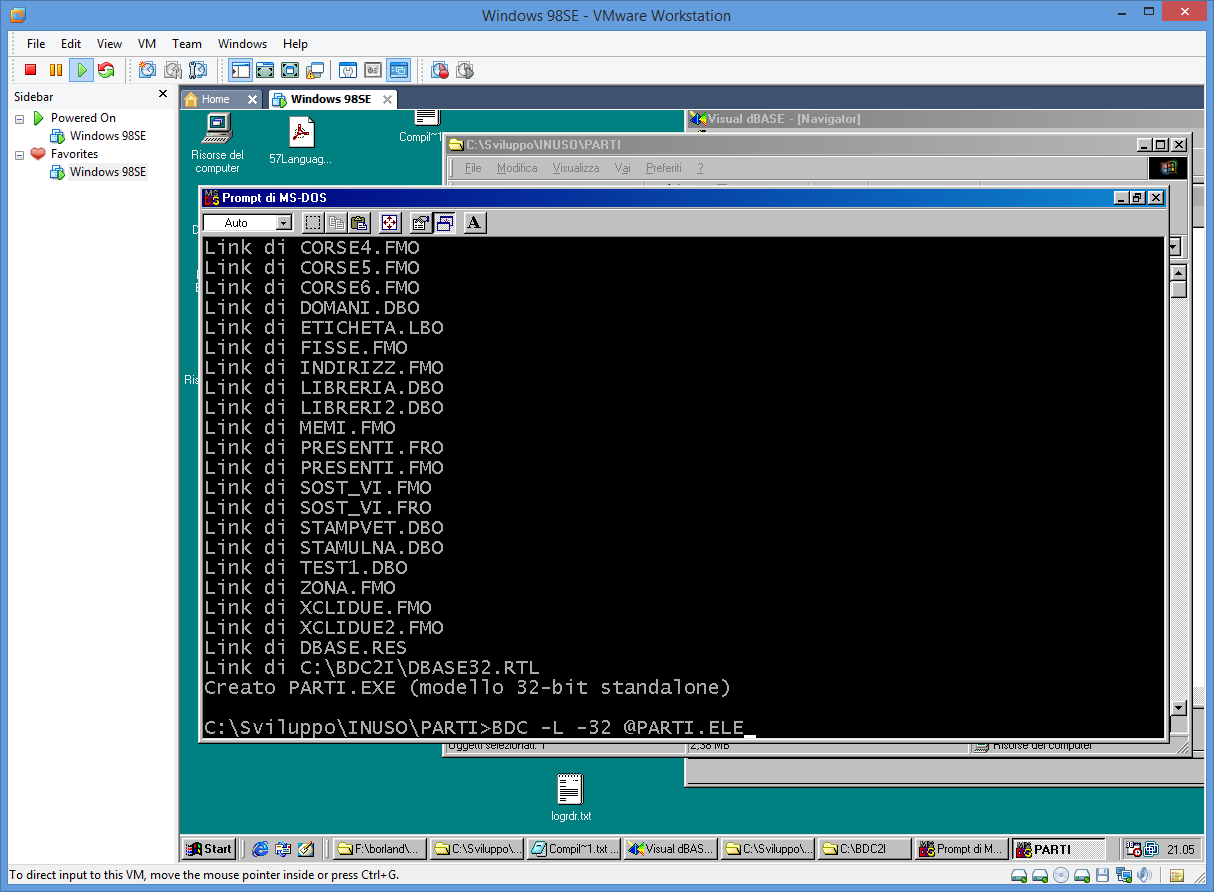Screen dimensions: 1214x892
Task: Click the Compil~1 desktop icon
Action: click(x=423, y=126)
